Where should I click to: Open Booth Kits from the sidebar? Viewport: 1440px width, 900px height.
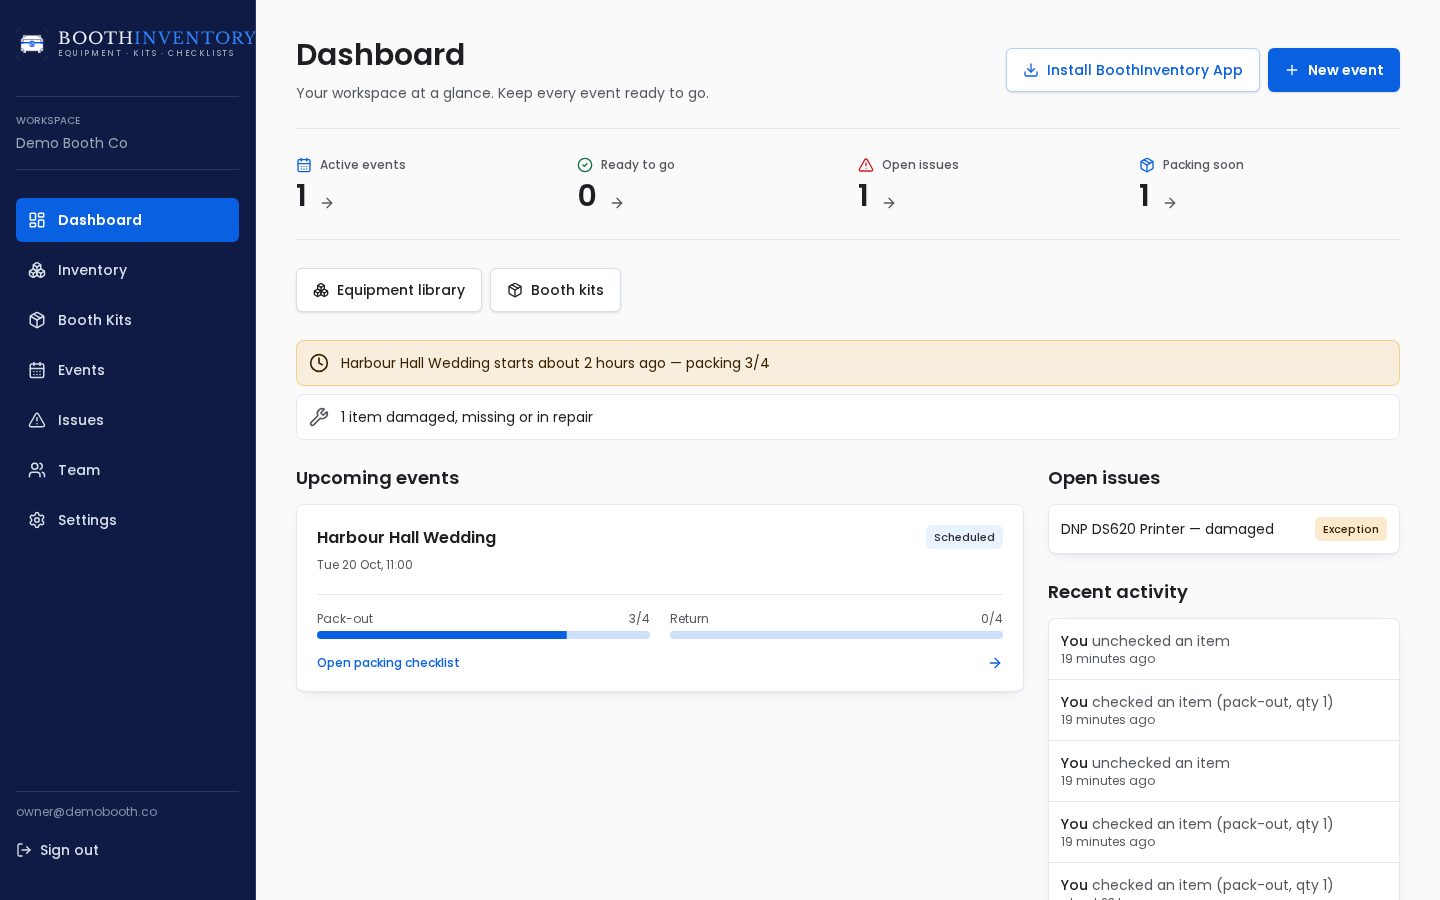(127, 320)
